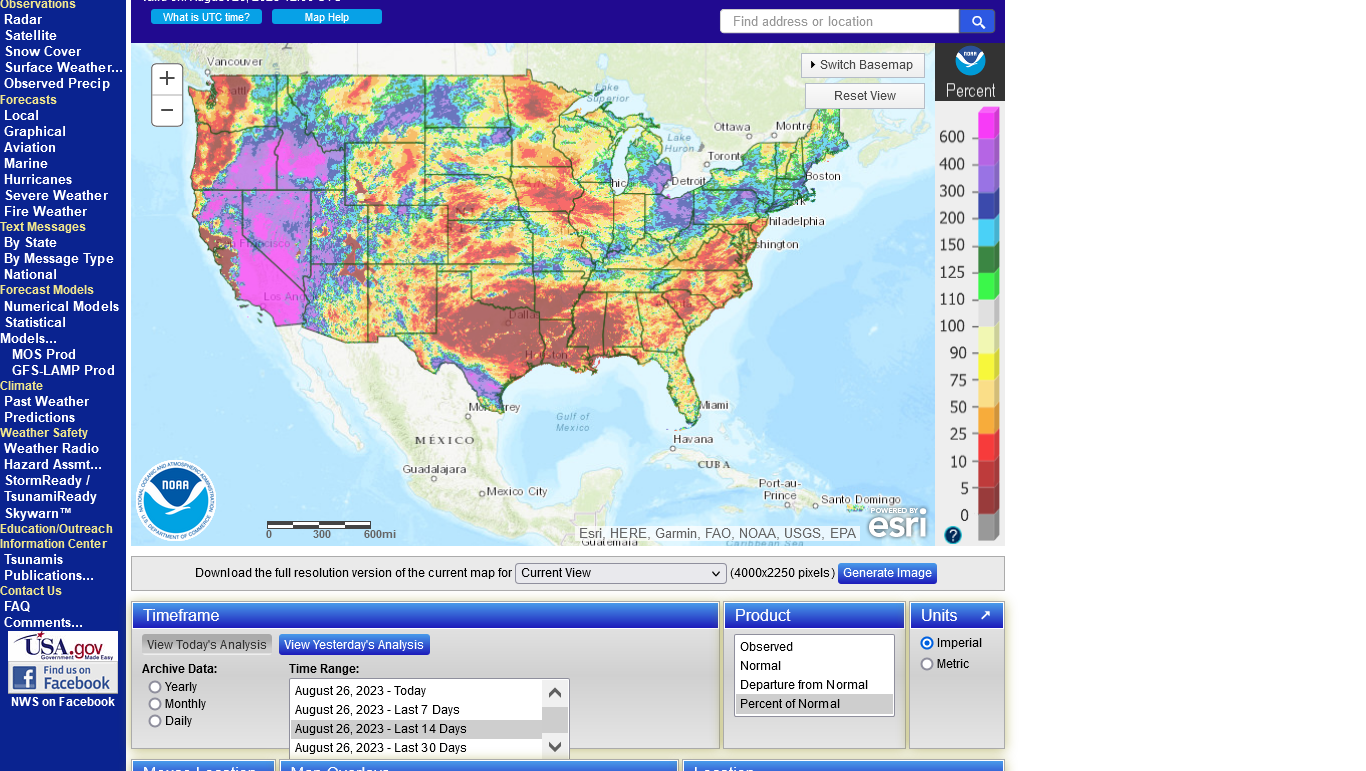Image resolution: width=1366 pixels, height=771 pixels.
Task: Zoom in on the precipitation map
Action: coord(167,79)
